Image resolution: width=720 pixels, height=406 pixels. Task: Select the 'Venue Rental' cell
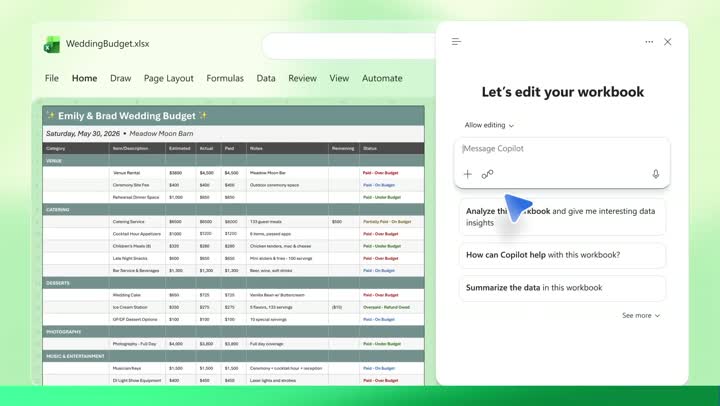pos(137,173)
